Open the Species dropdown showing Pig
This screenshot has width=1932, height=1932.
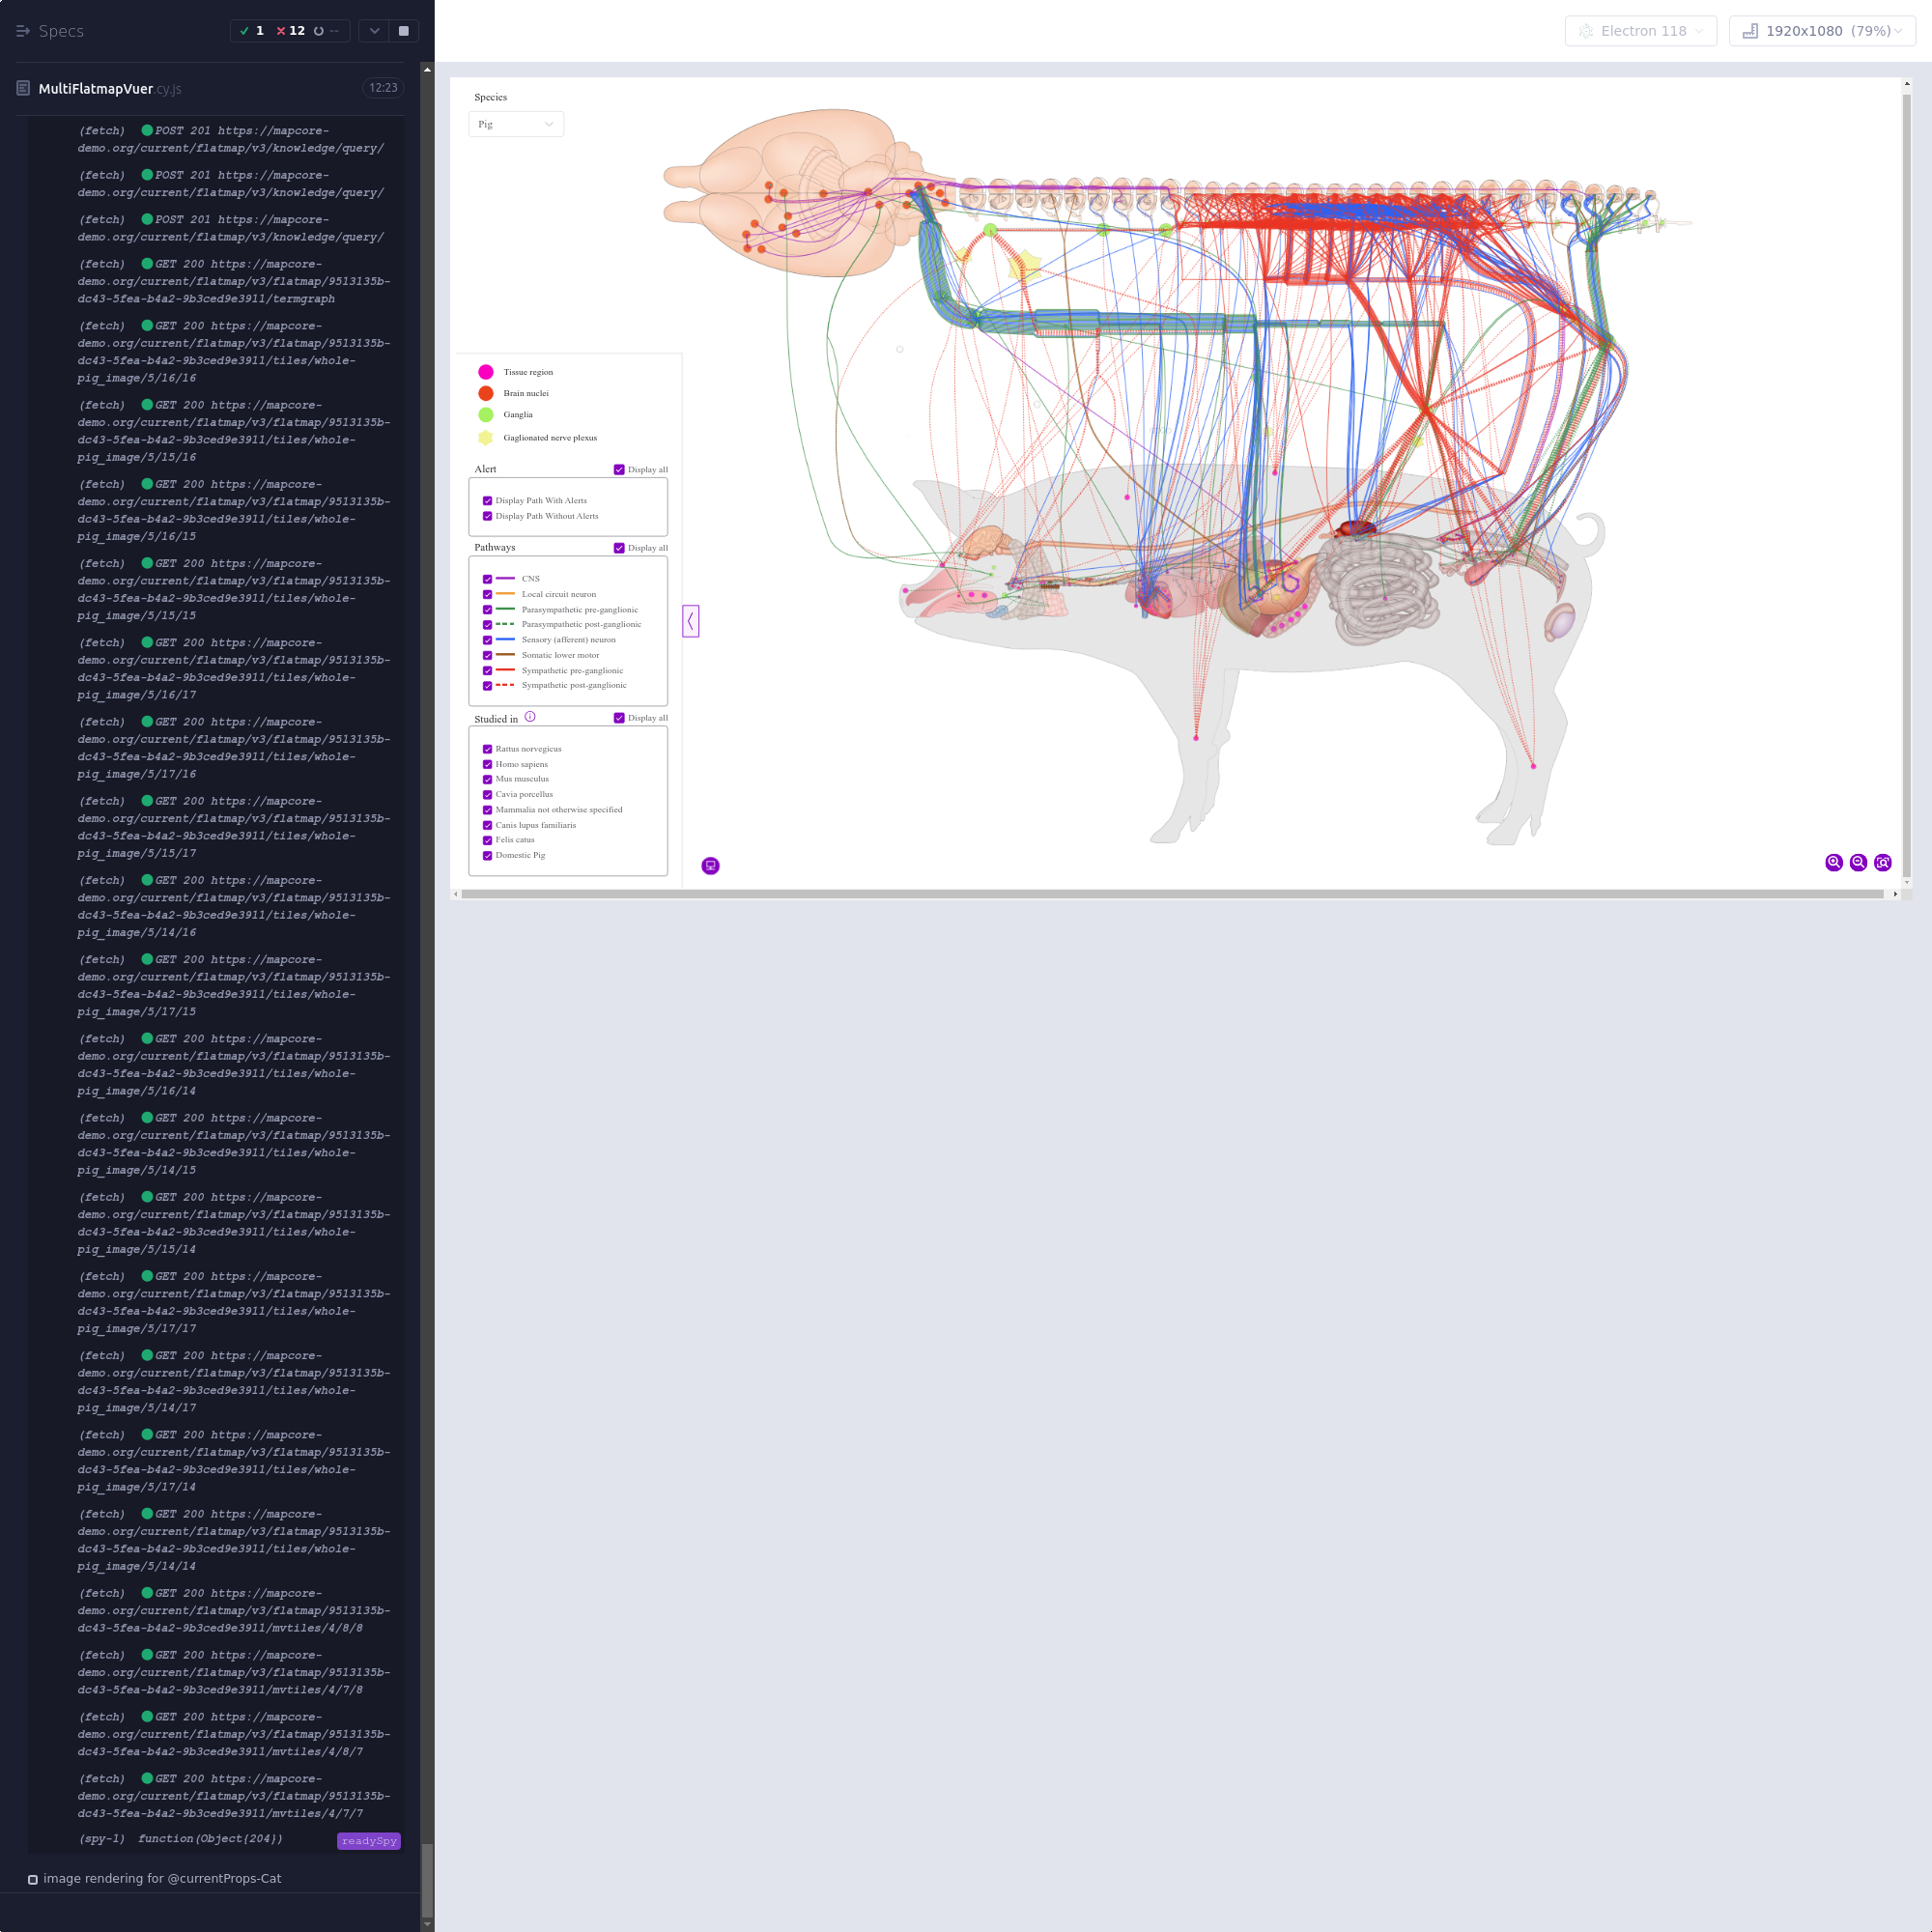click(x=515, y=124)
